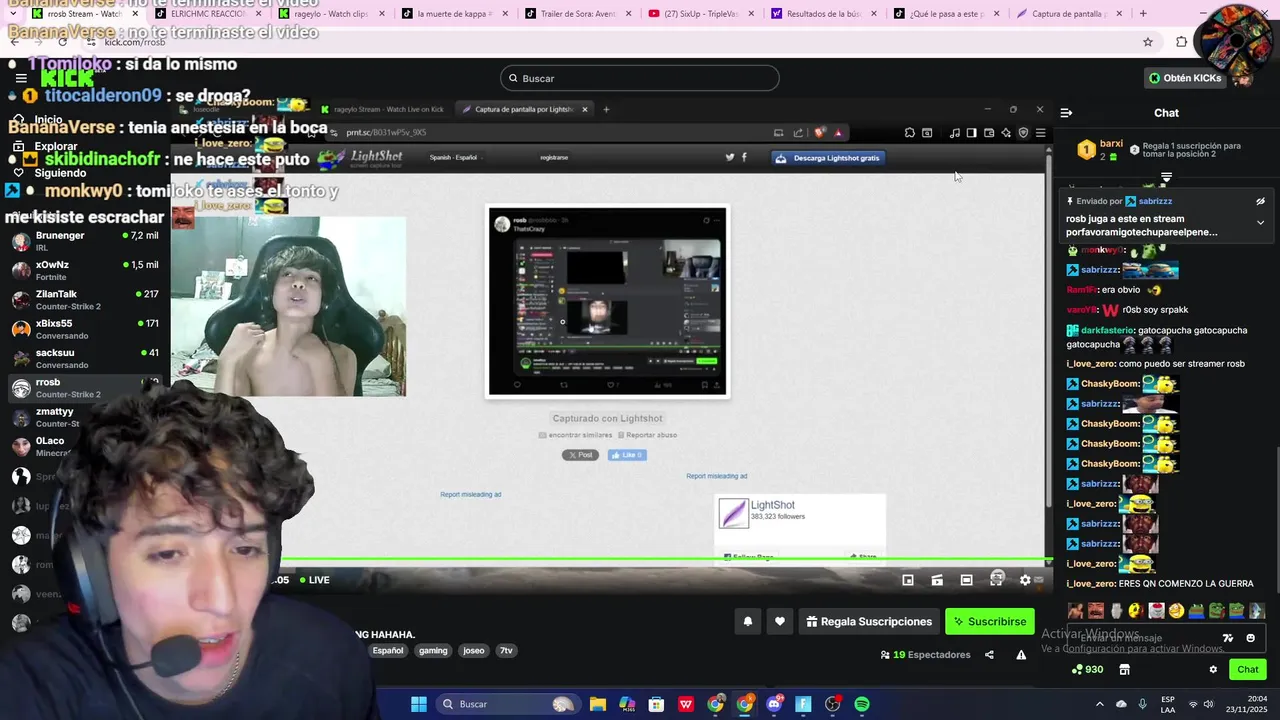Report the stream with warning triangle icon
Viewport: 1280px width, 720px height.
click(x=1021, y=655)
